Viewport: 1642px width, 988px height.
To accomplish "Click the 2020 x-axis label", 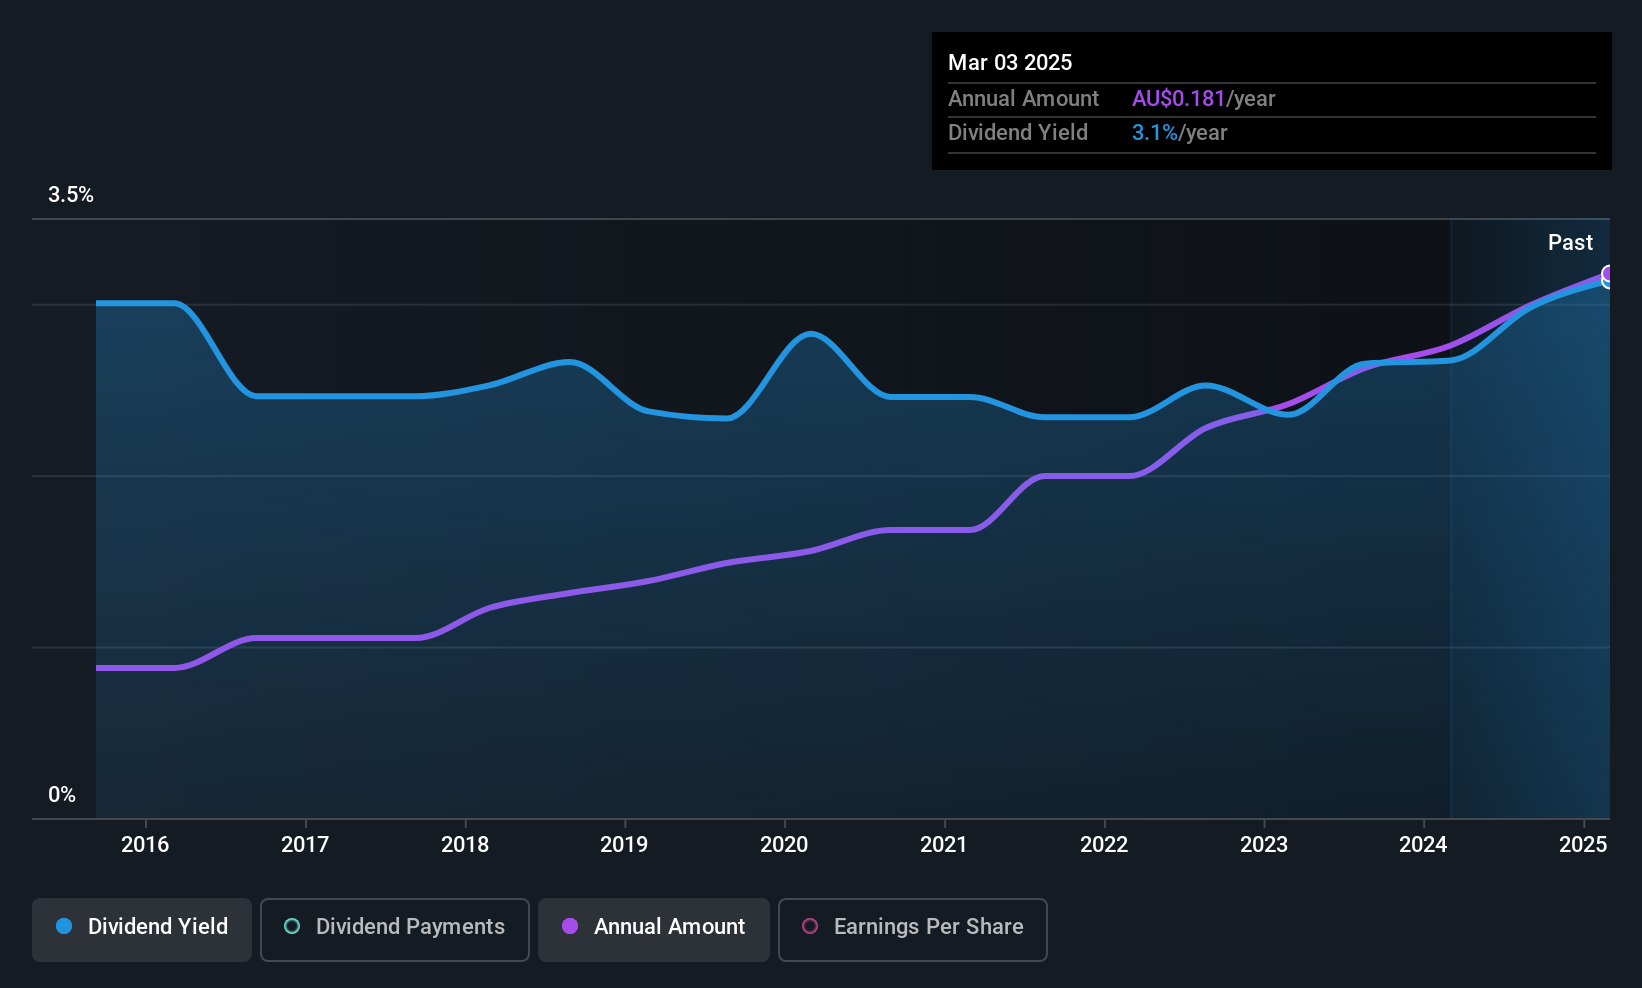I will 784,845.
